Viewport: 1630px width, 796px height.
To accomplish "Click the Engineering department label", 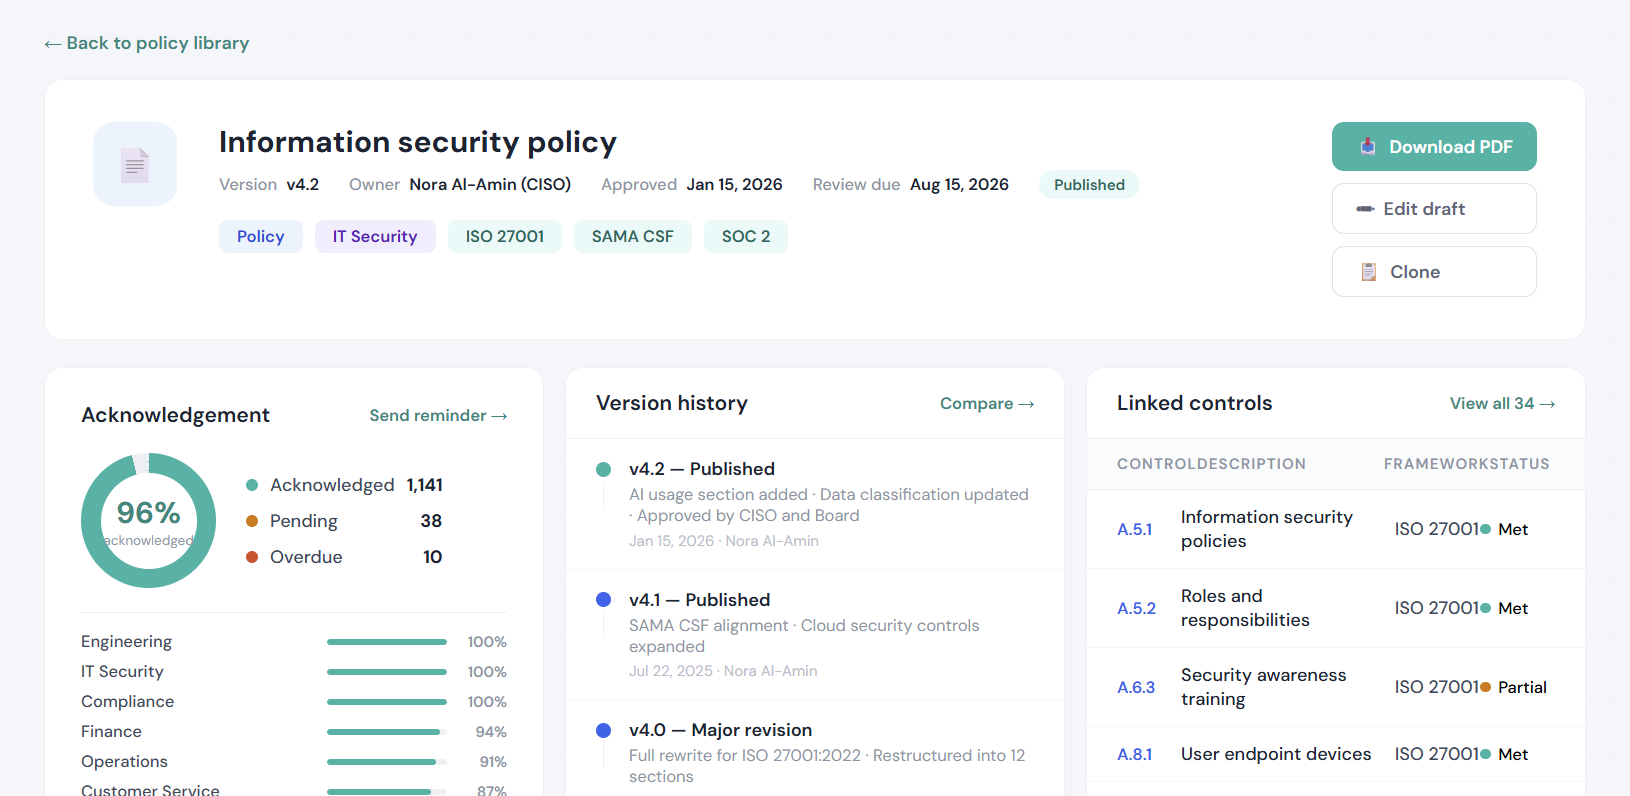I will pos(126,642).
